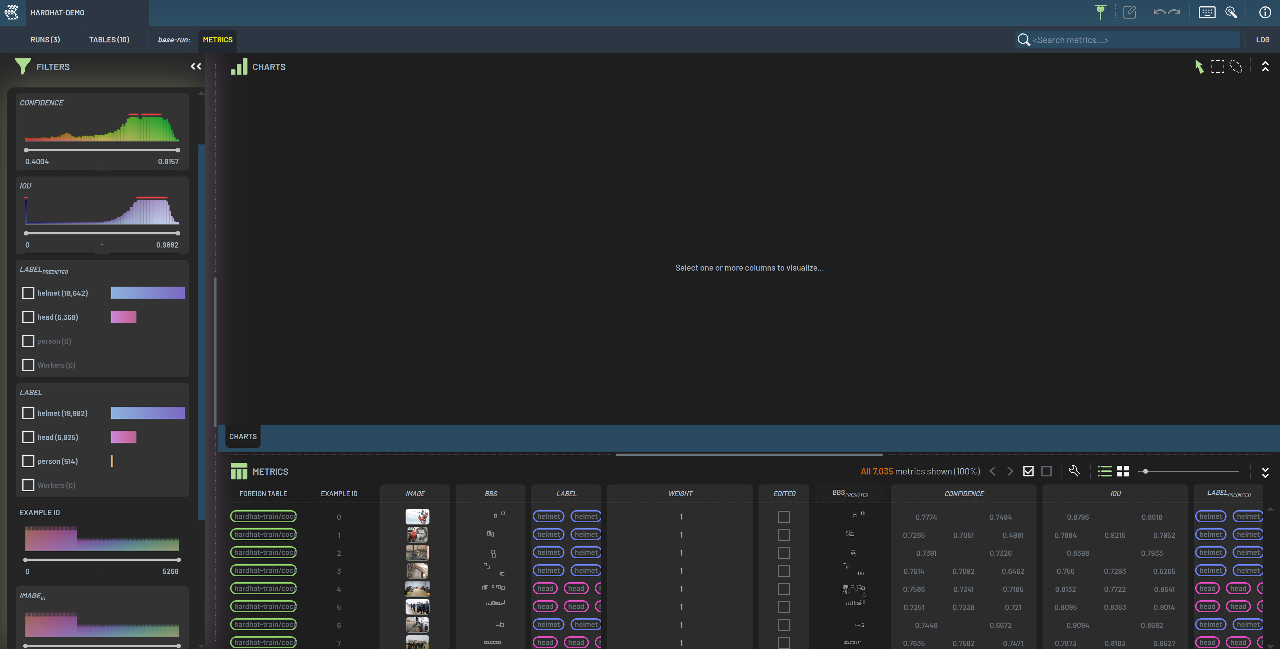Expand the Metrics panel with down chevrons

(1265, 472)
